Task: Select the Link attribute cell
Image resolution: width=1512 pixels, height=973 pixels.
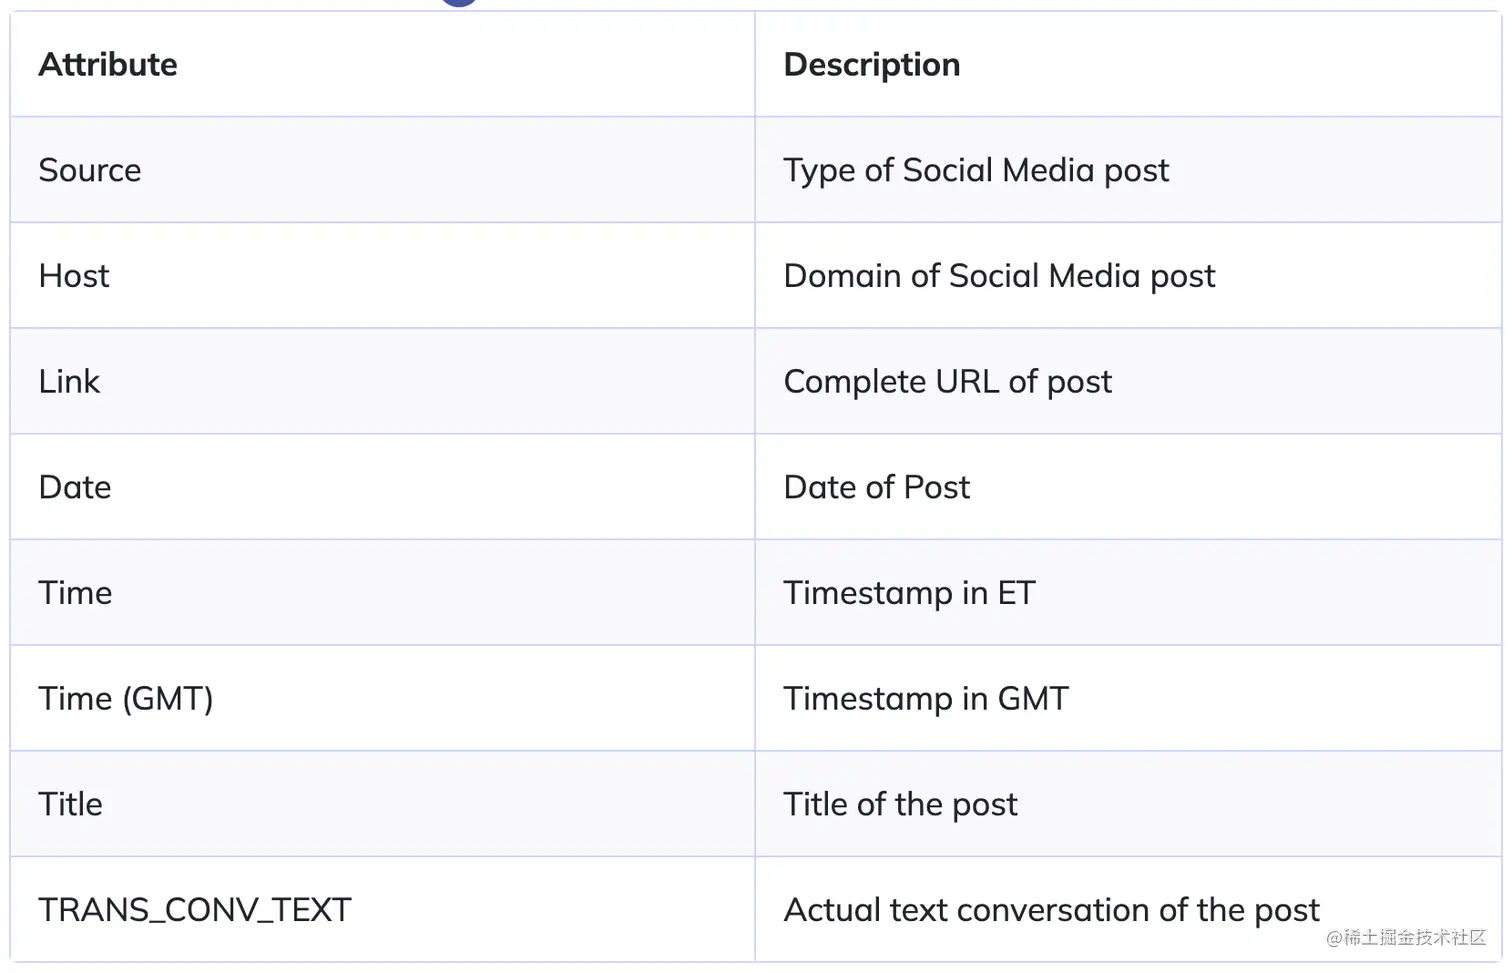Action: (69, 382)
